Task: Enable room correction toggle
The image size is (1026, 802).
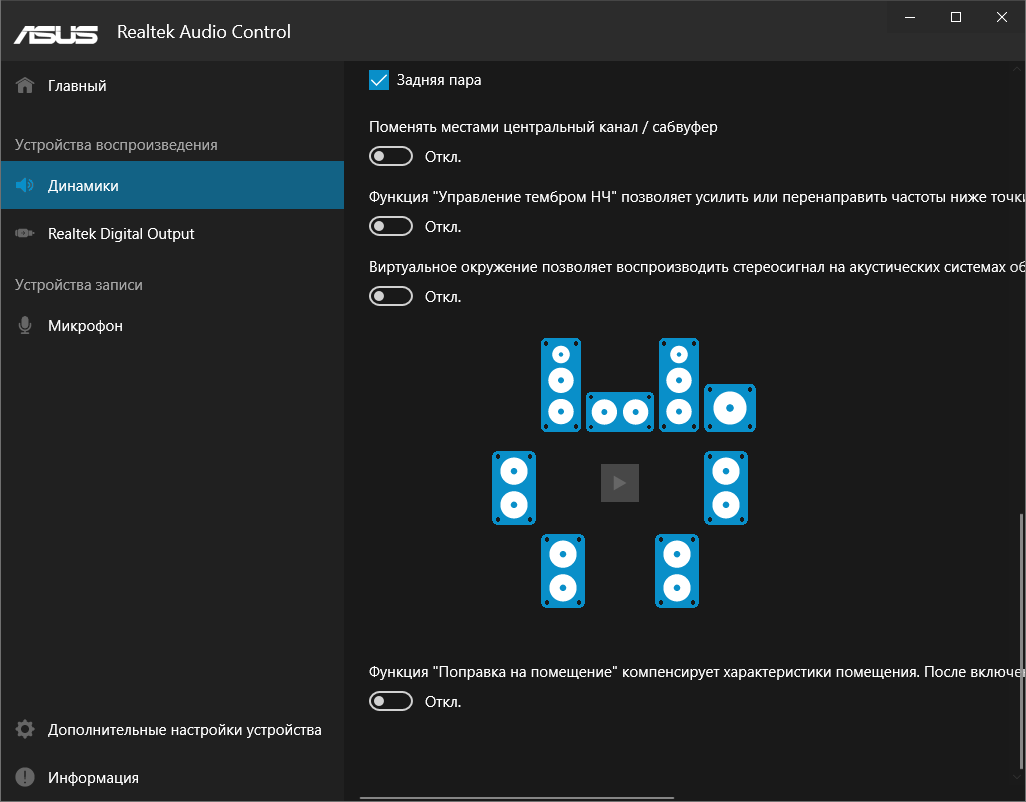Action: point(391,701)
